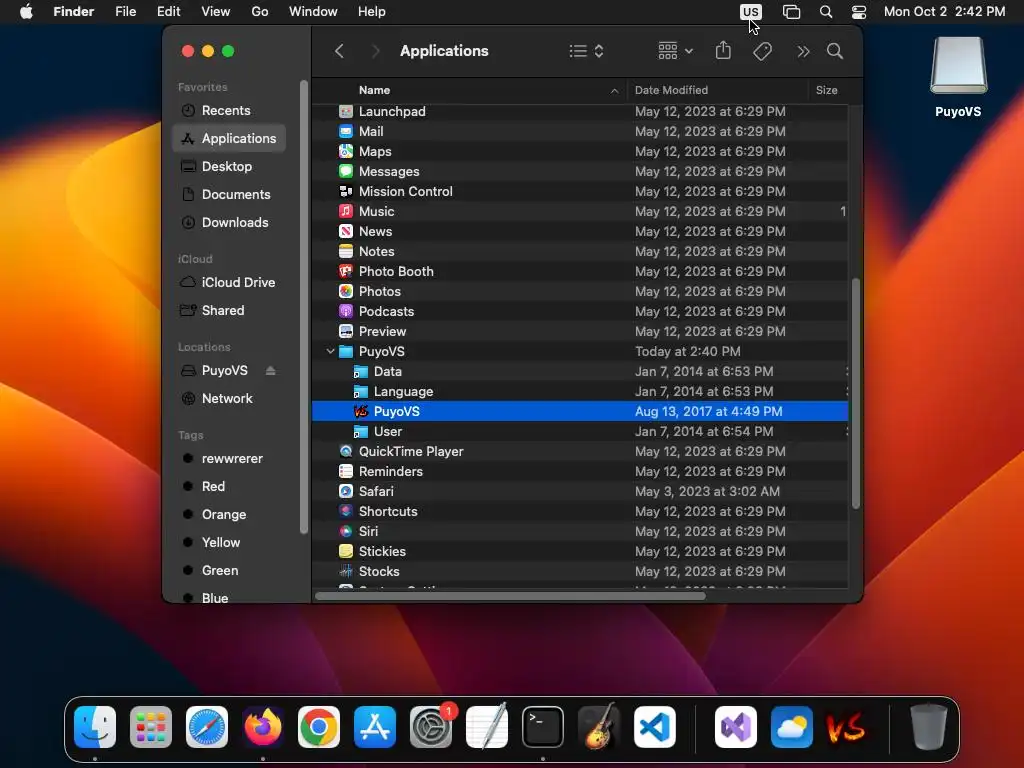Viewport: 1024px width, 768px height.
Task: Open the group-by dropdown in toolbar
Action: pyautogui.click(x=675, y=51)
